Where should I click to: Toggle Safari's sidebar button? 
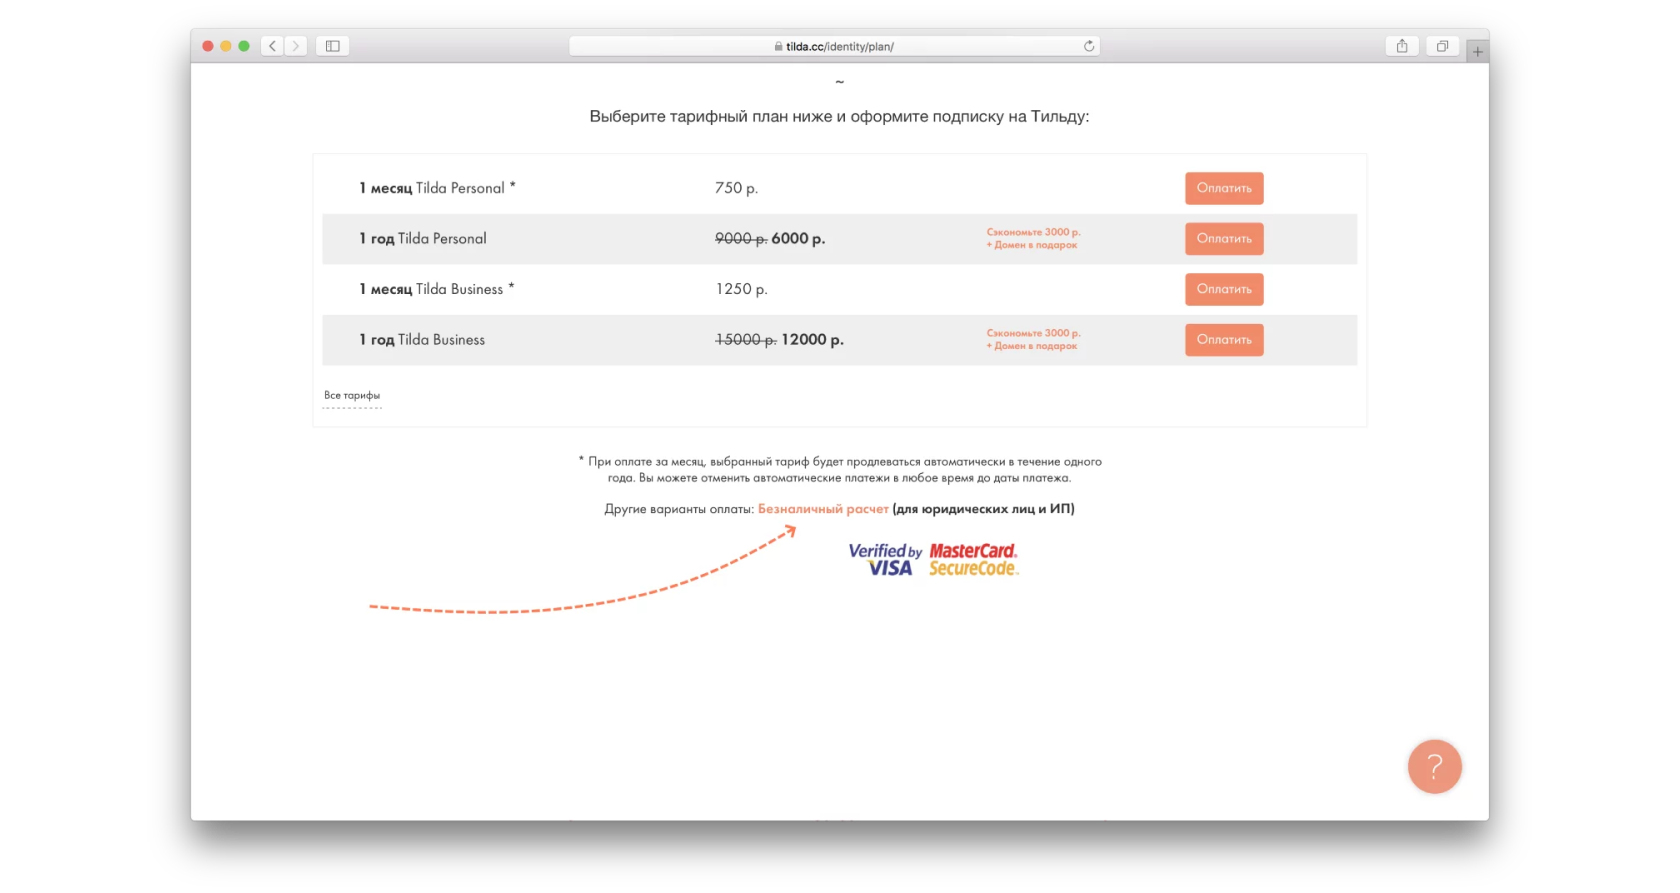coord(333,46)
